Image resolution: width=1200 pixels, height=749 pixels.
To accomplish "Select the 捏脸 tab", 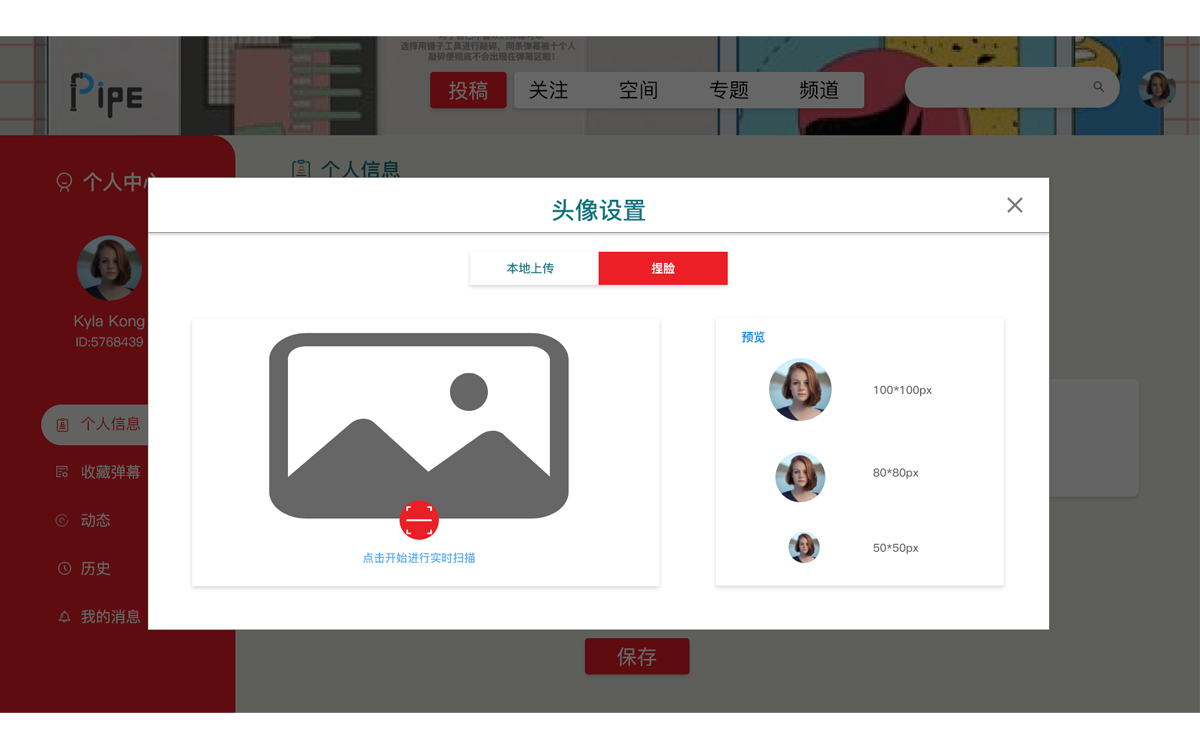I will coord(663,268).
